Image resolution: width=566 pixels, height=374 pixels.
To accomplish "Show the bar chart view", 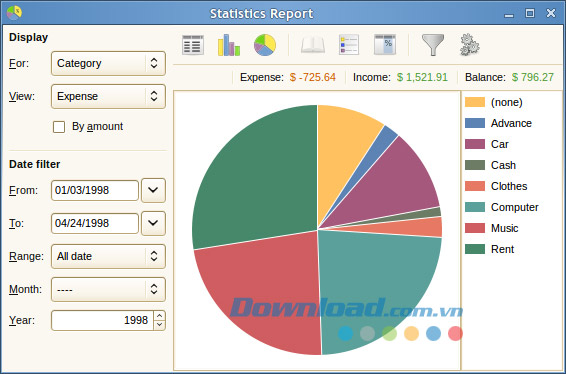I will click(229, 45).
